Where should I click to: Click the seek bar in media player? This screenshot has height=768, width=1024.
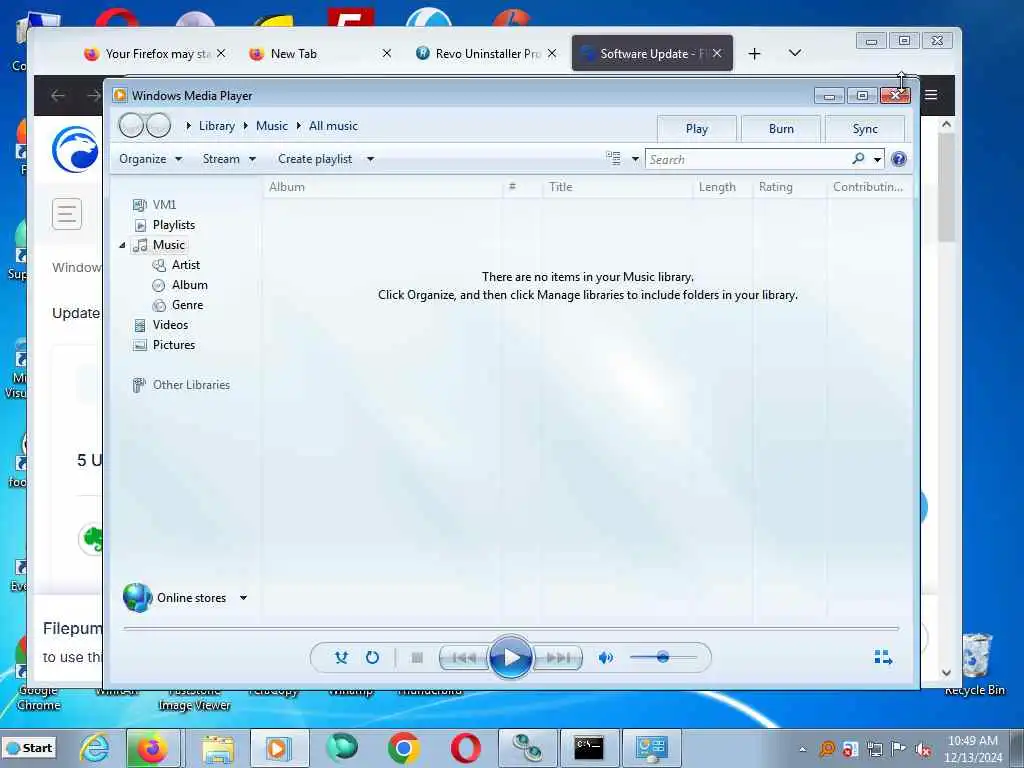pos(511,628)
